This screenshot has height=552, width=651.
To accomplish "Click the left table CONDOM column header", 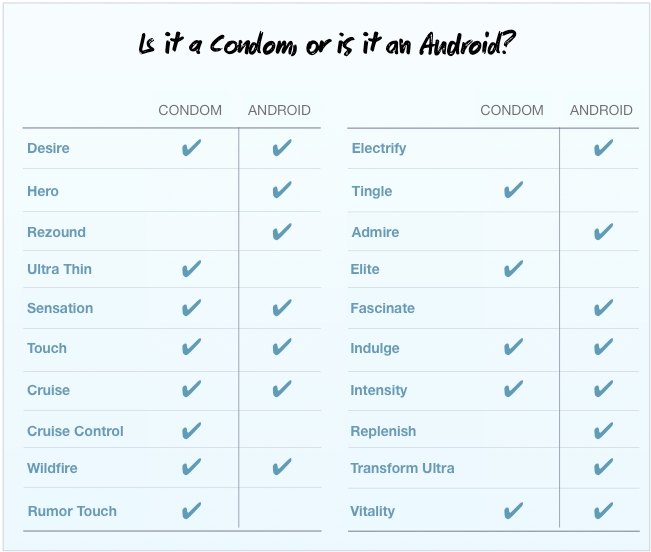I will click(x=190, y=110).
